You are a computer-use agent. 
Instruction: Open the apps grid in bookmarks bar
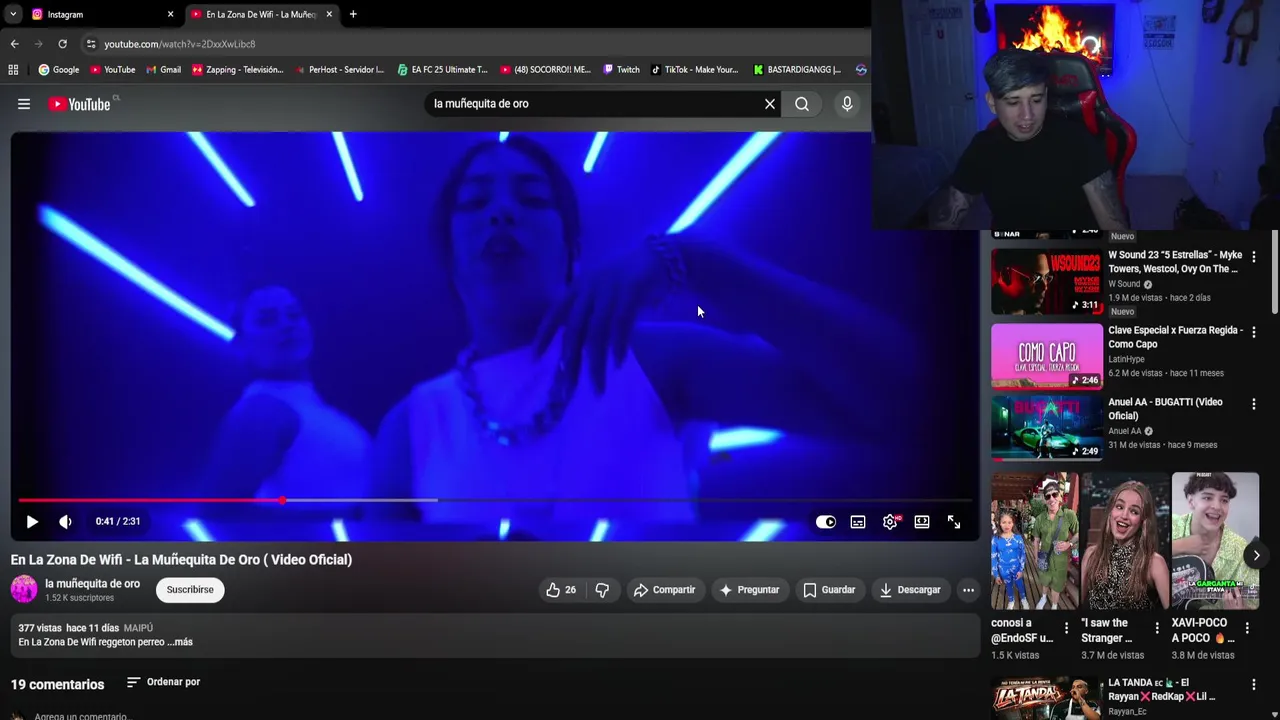13,70
